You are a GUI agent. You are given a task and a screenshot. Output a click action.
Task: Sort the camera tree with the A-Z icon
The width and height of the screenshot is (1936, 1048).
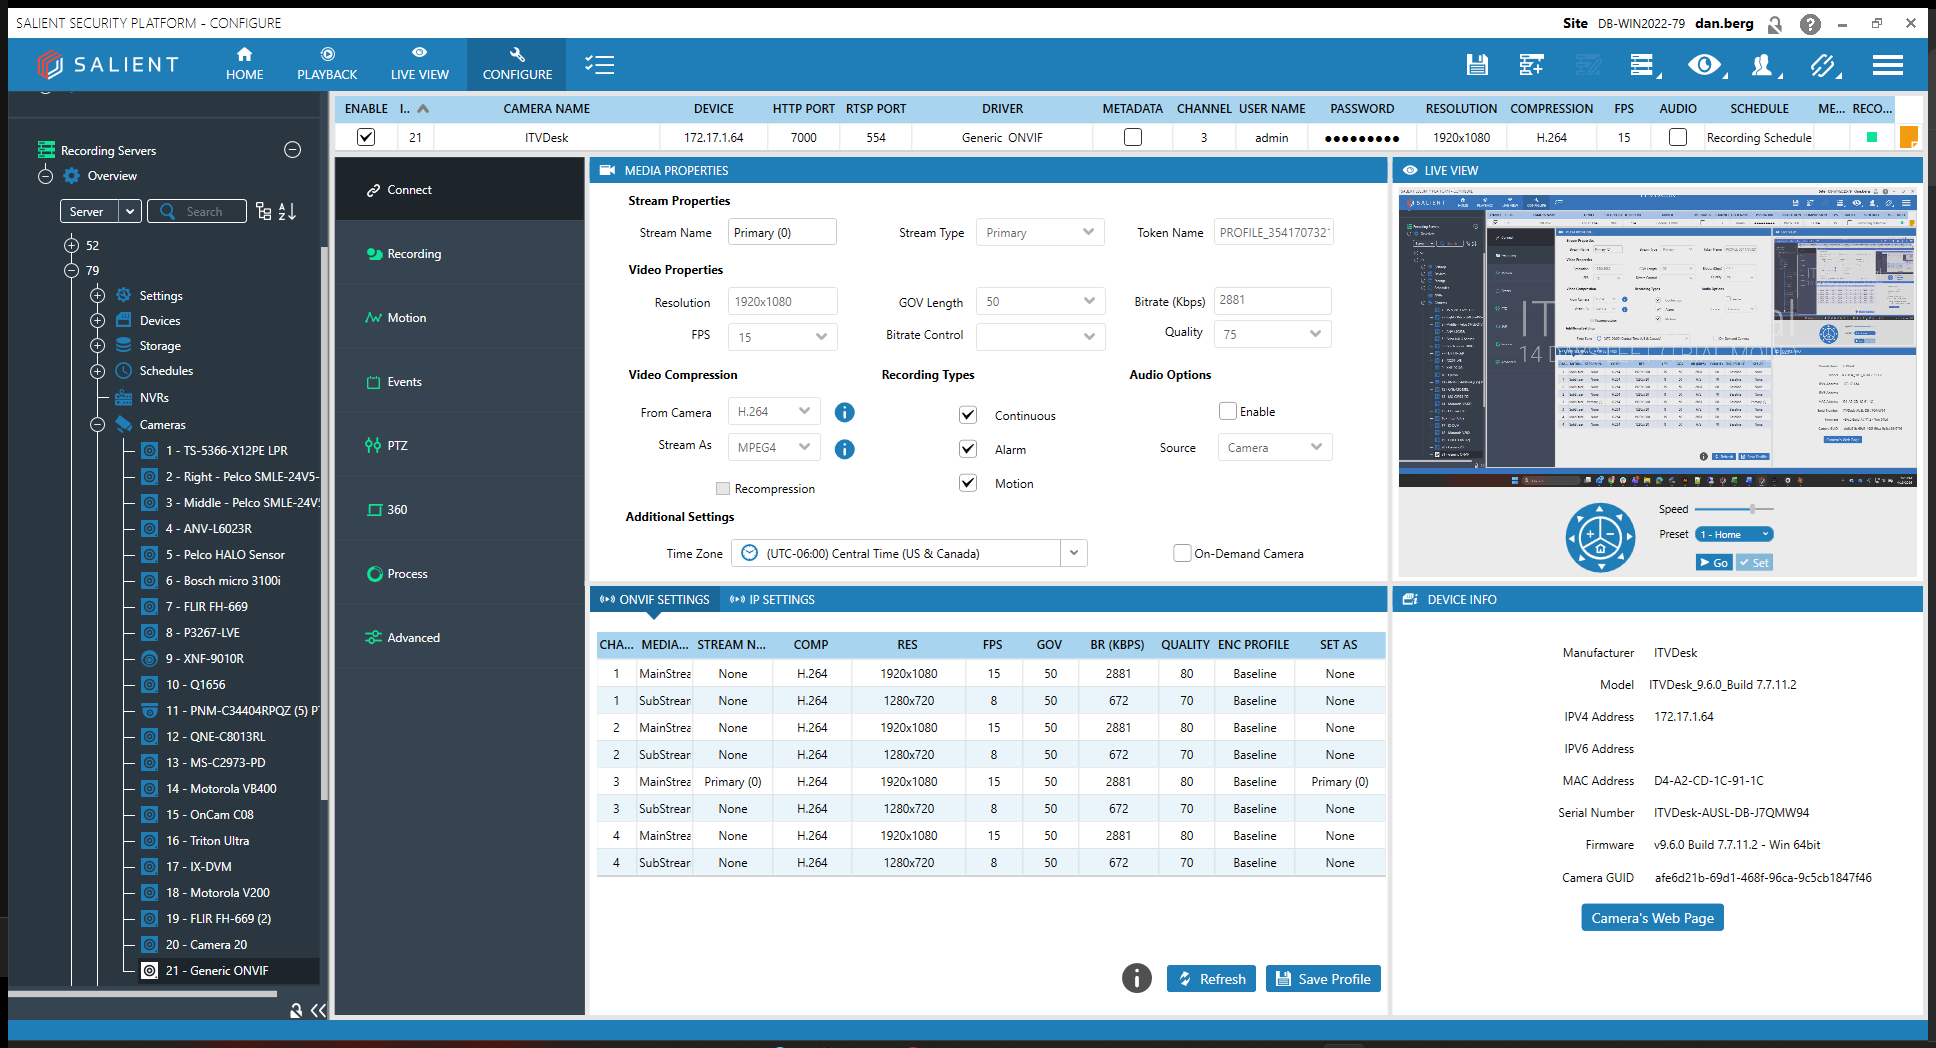[x=288, y=211]
